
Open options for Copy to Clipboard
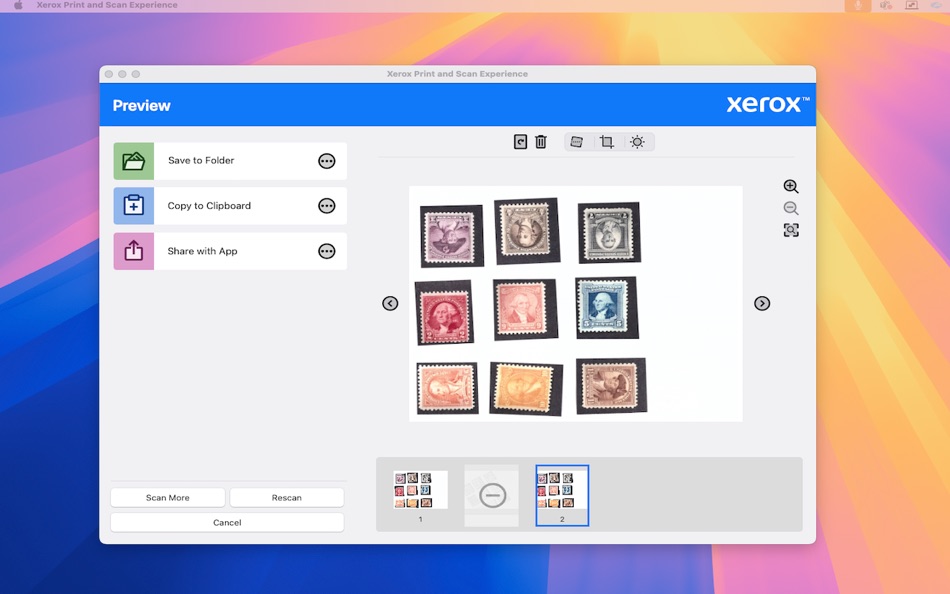click(x=327, y=206)
